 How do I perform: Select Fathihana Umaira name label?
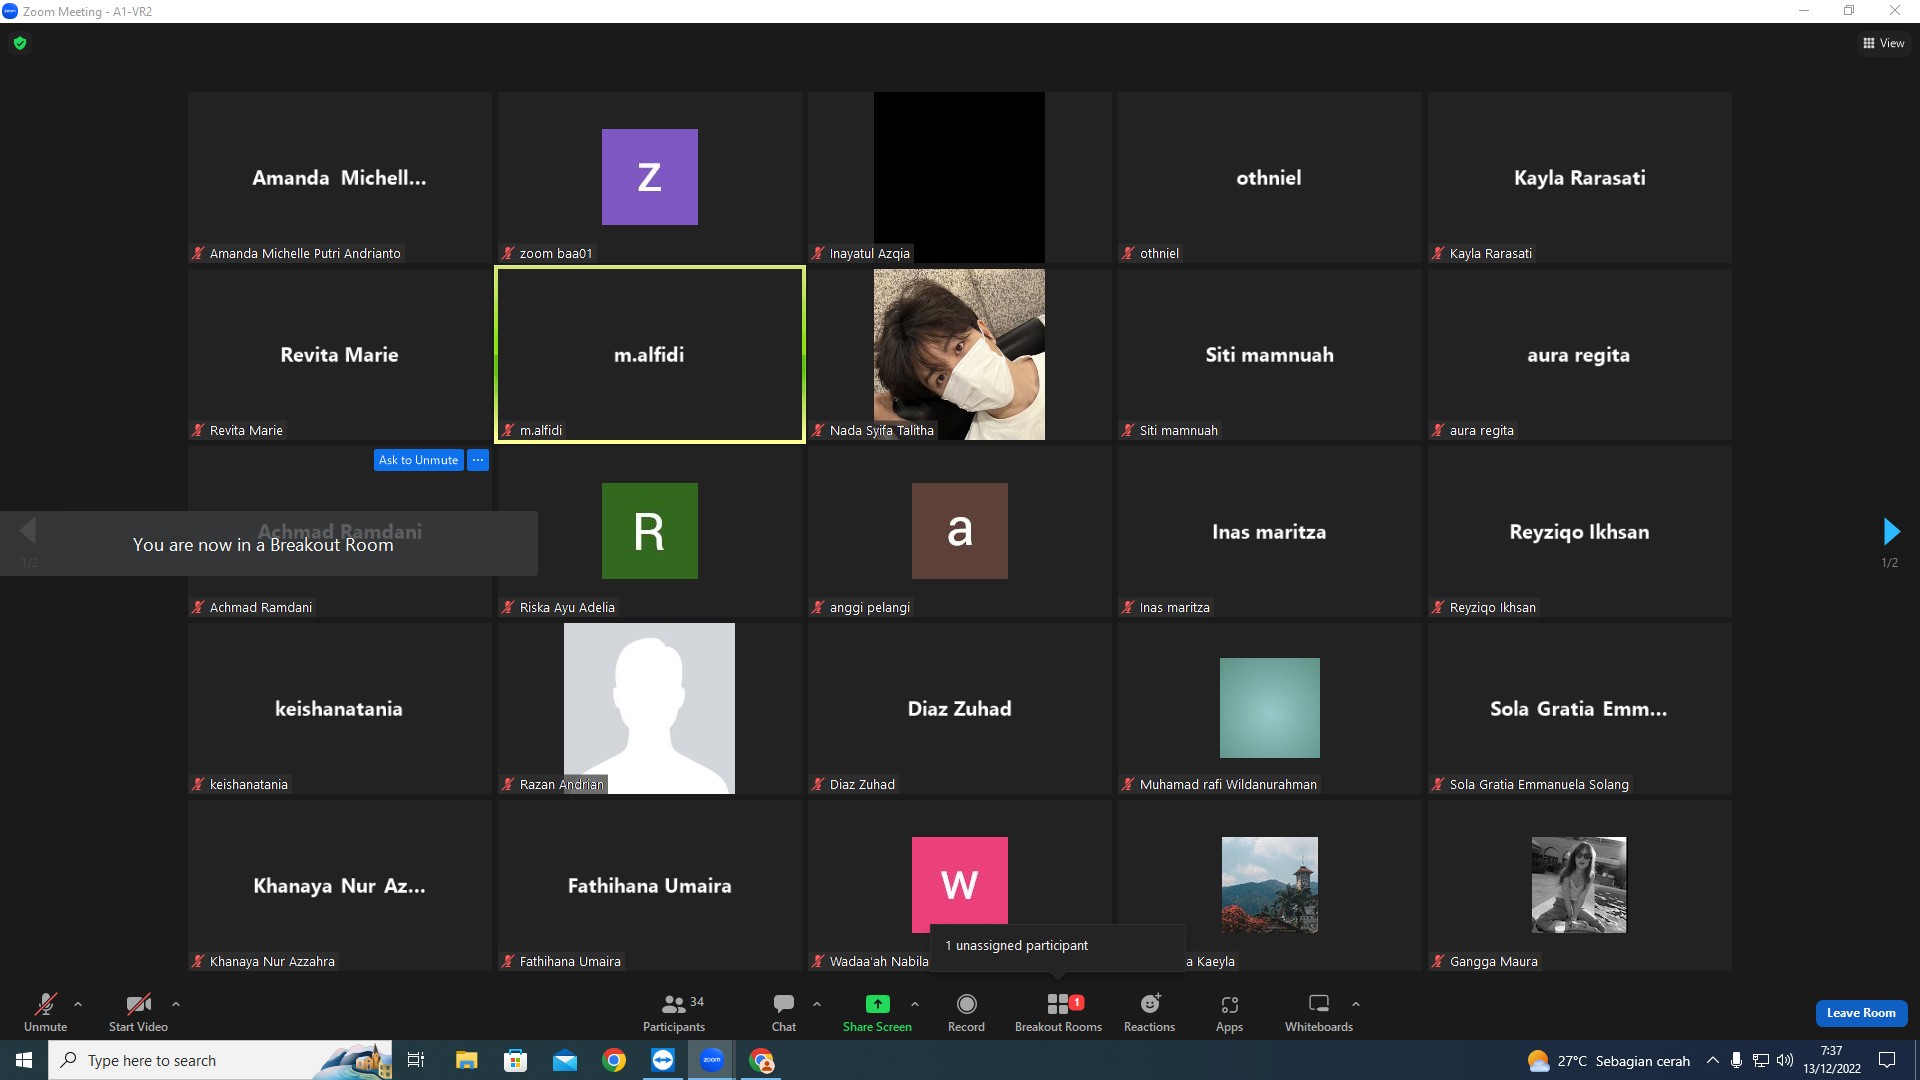click(x=570, y=962)
